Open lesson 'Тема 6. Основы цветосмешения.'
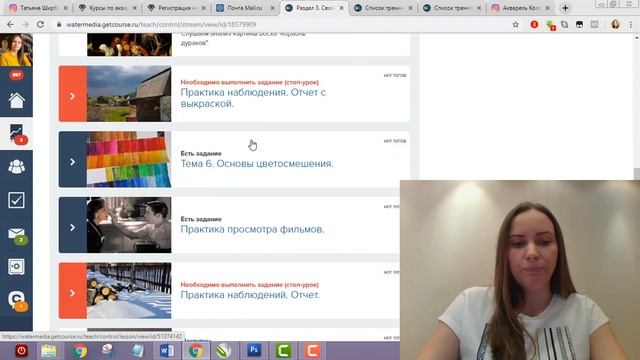 click(x=257, y=163)
